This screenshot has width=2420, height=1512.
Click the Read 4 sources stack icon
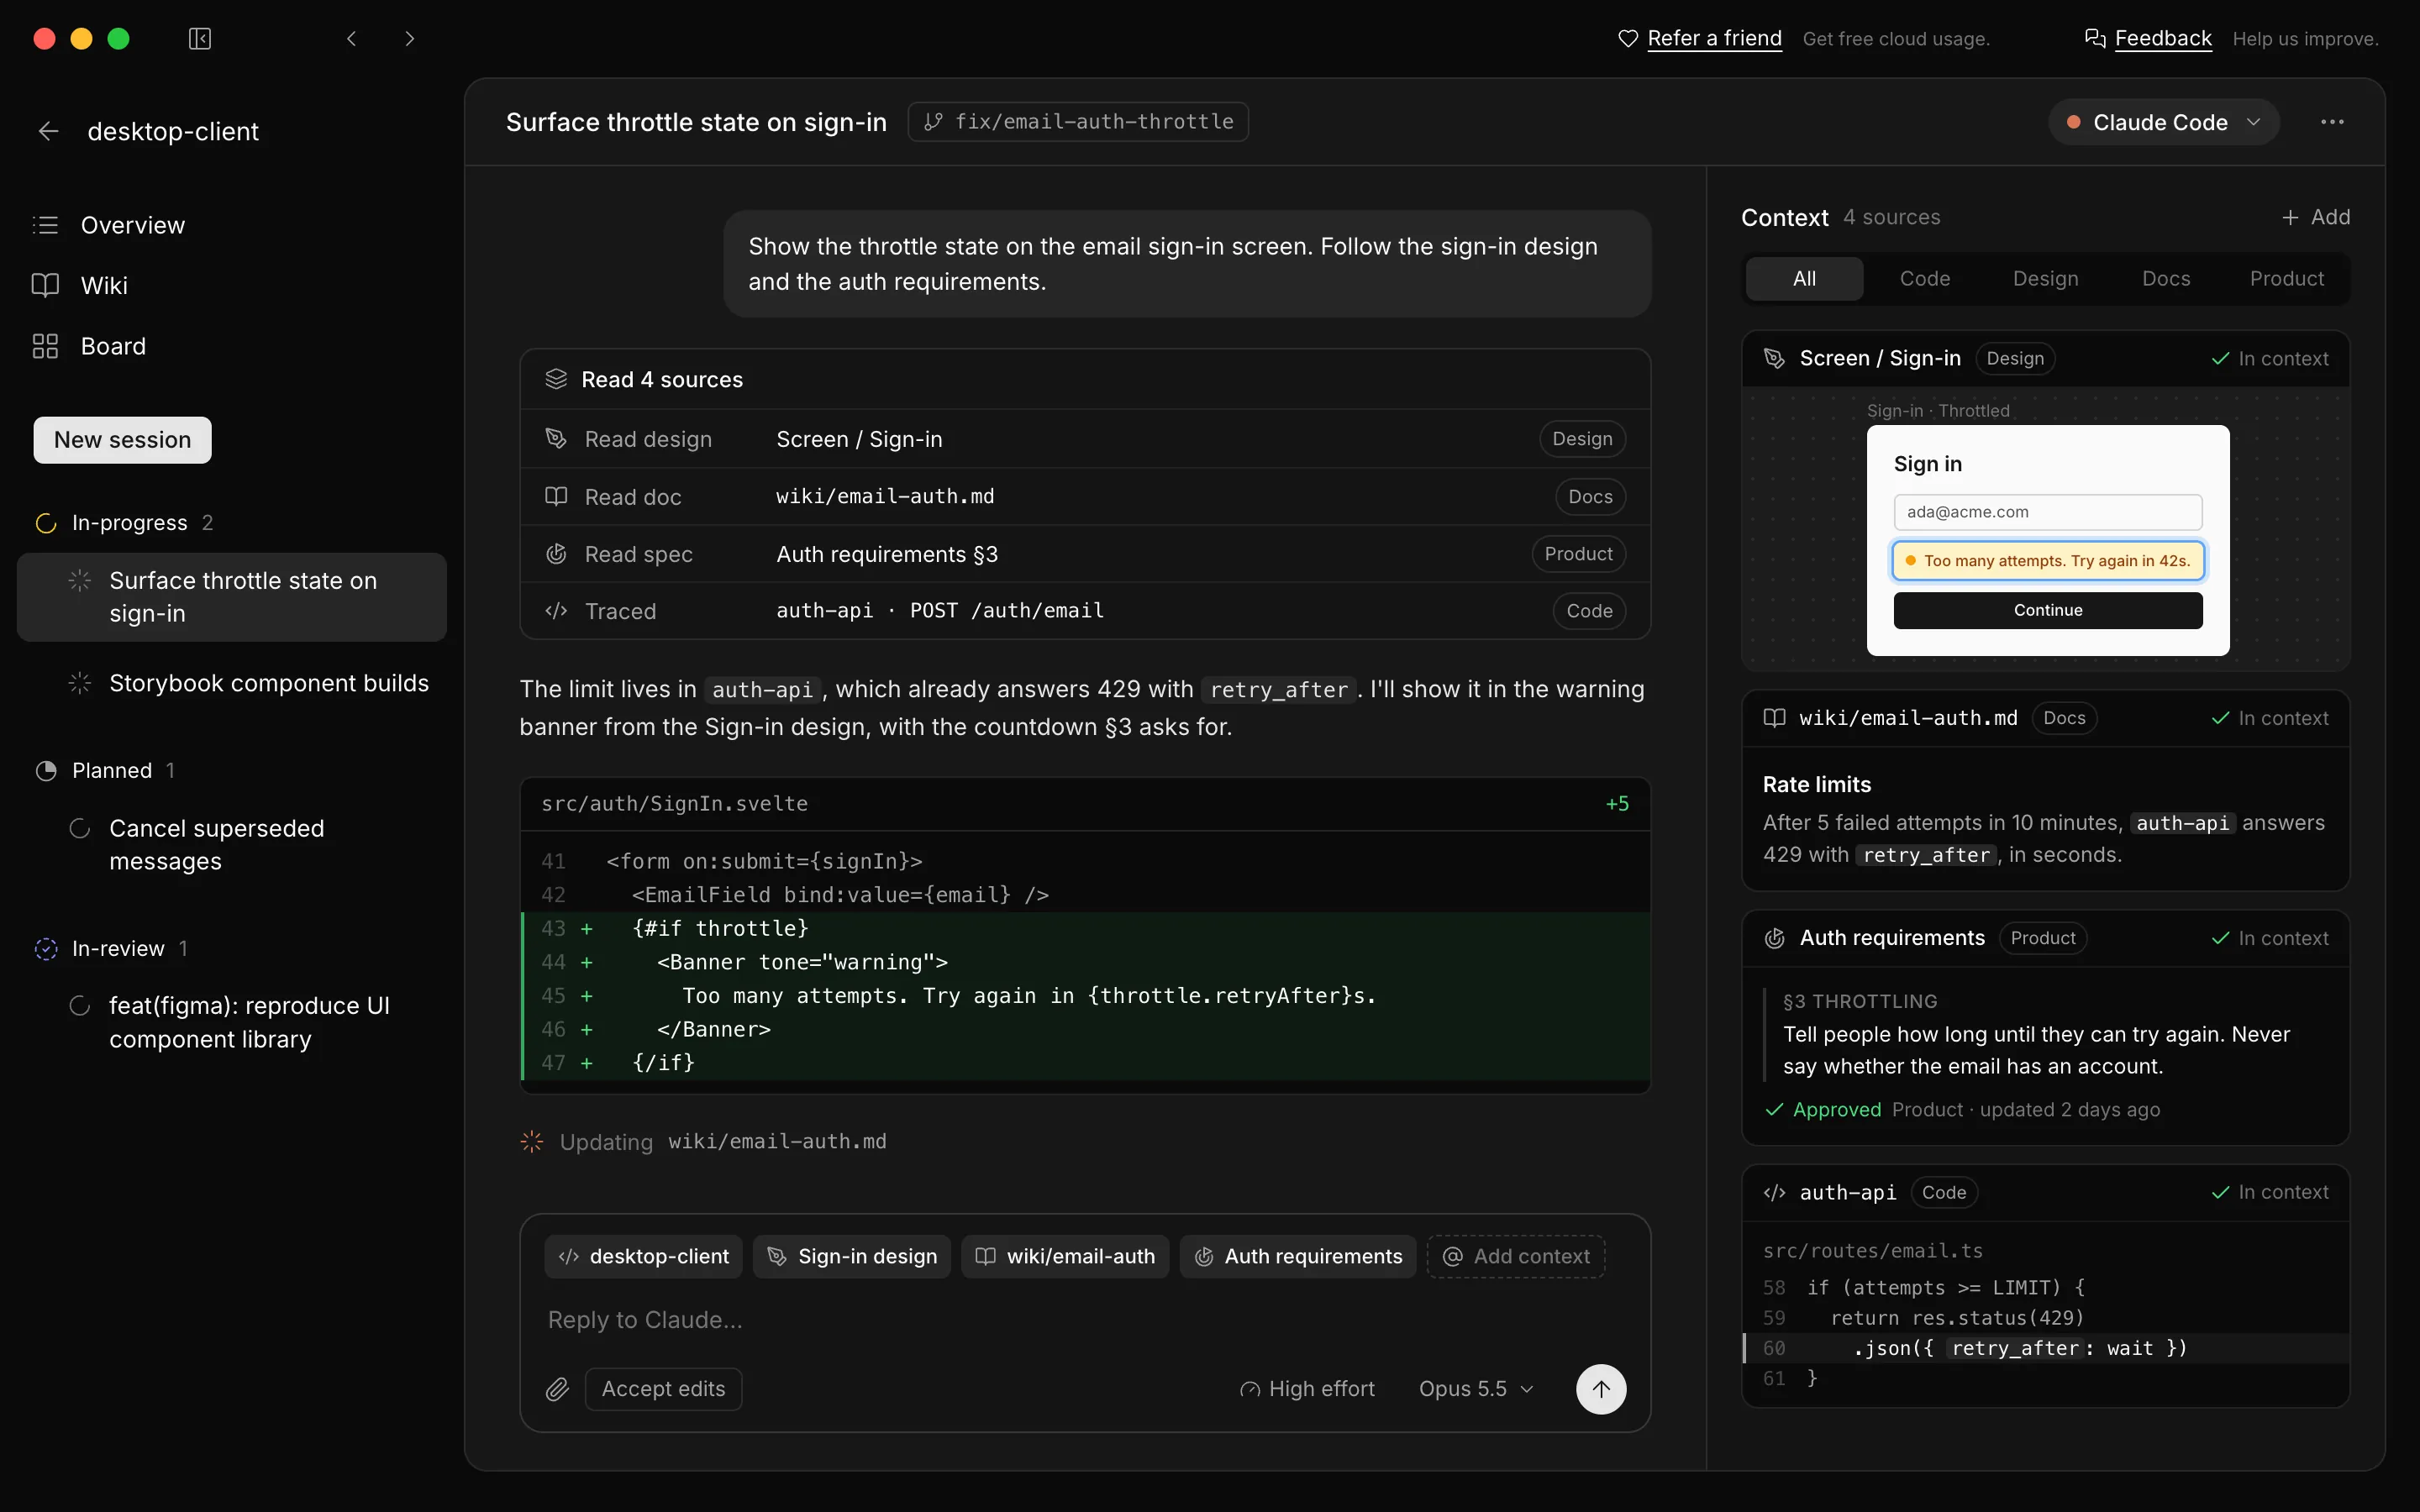pyautogui.click(x=556, y=379)
